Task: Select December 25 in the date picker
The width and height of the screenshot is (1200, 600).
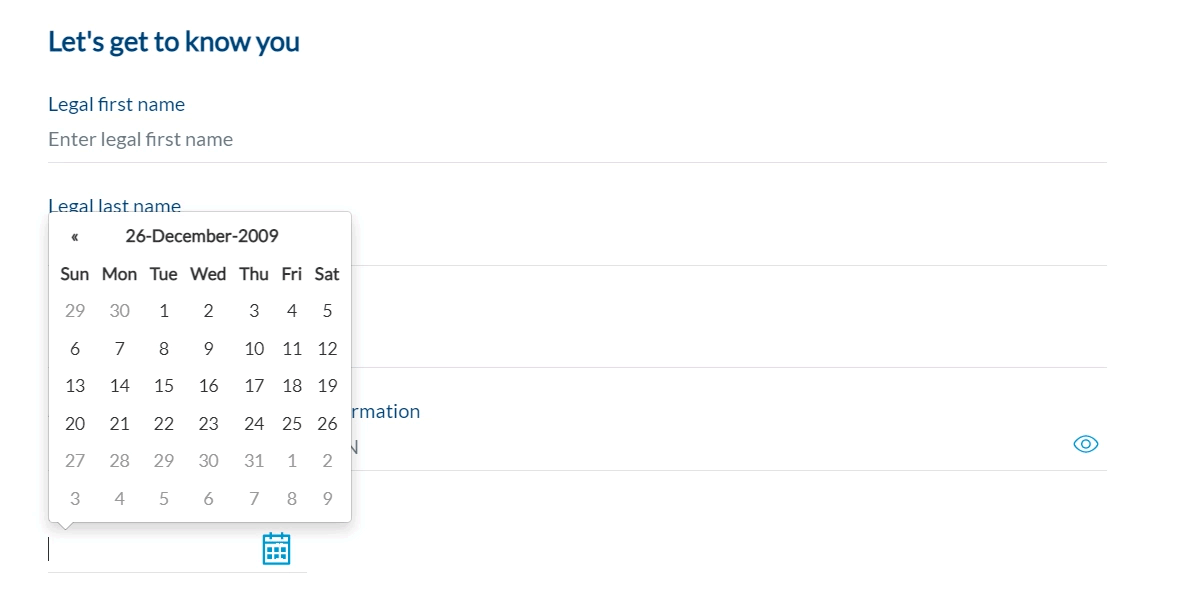Action: pos(292,424)
